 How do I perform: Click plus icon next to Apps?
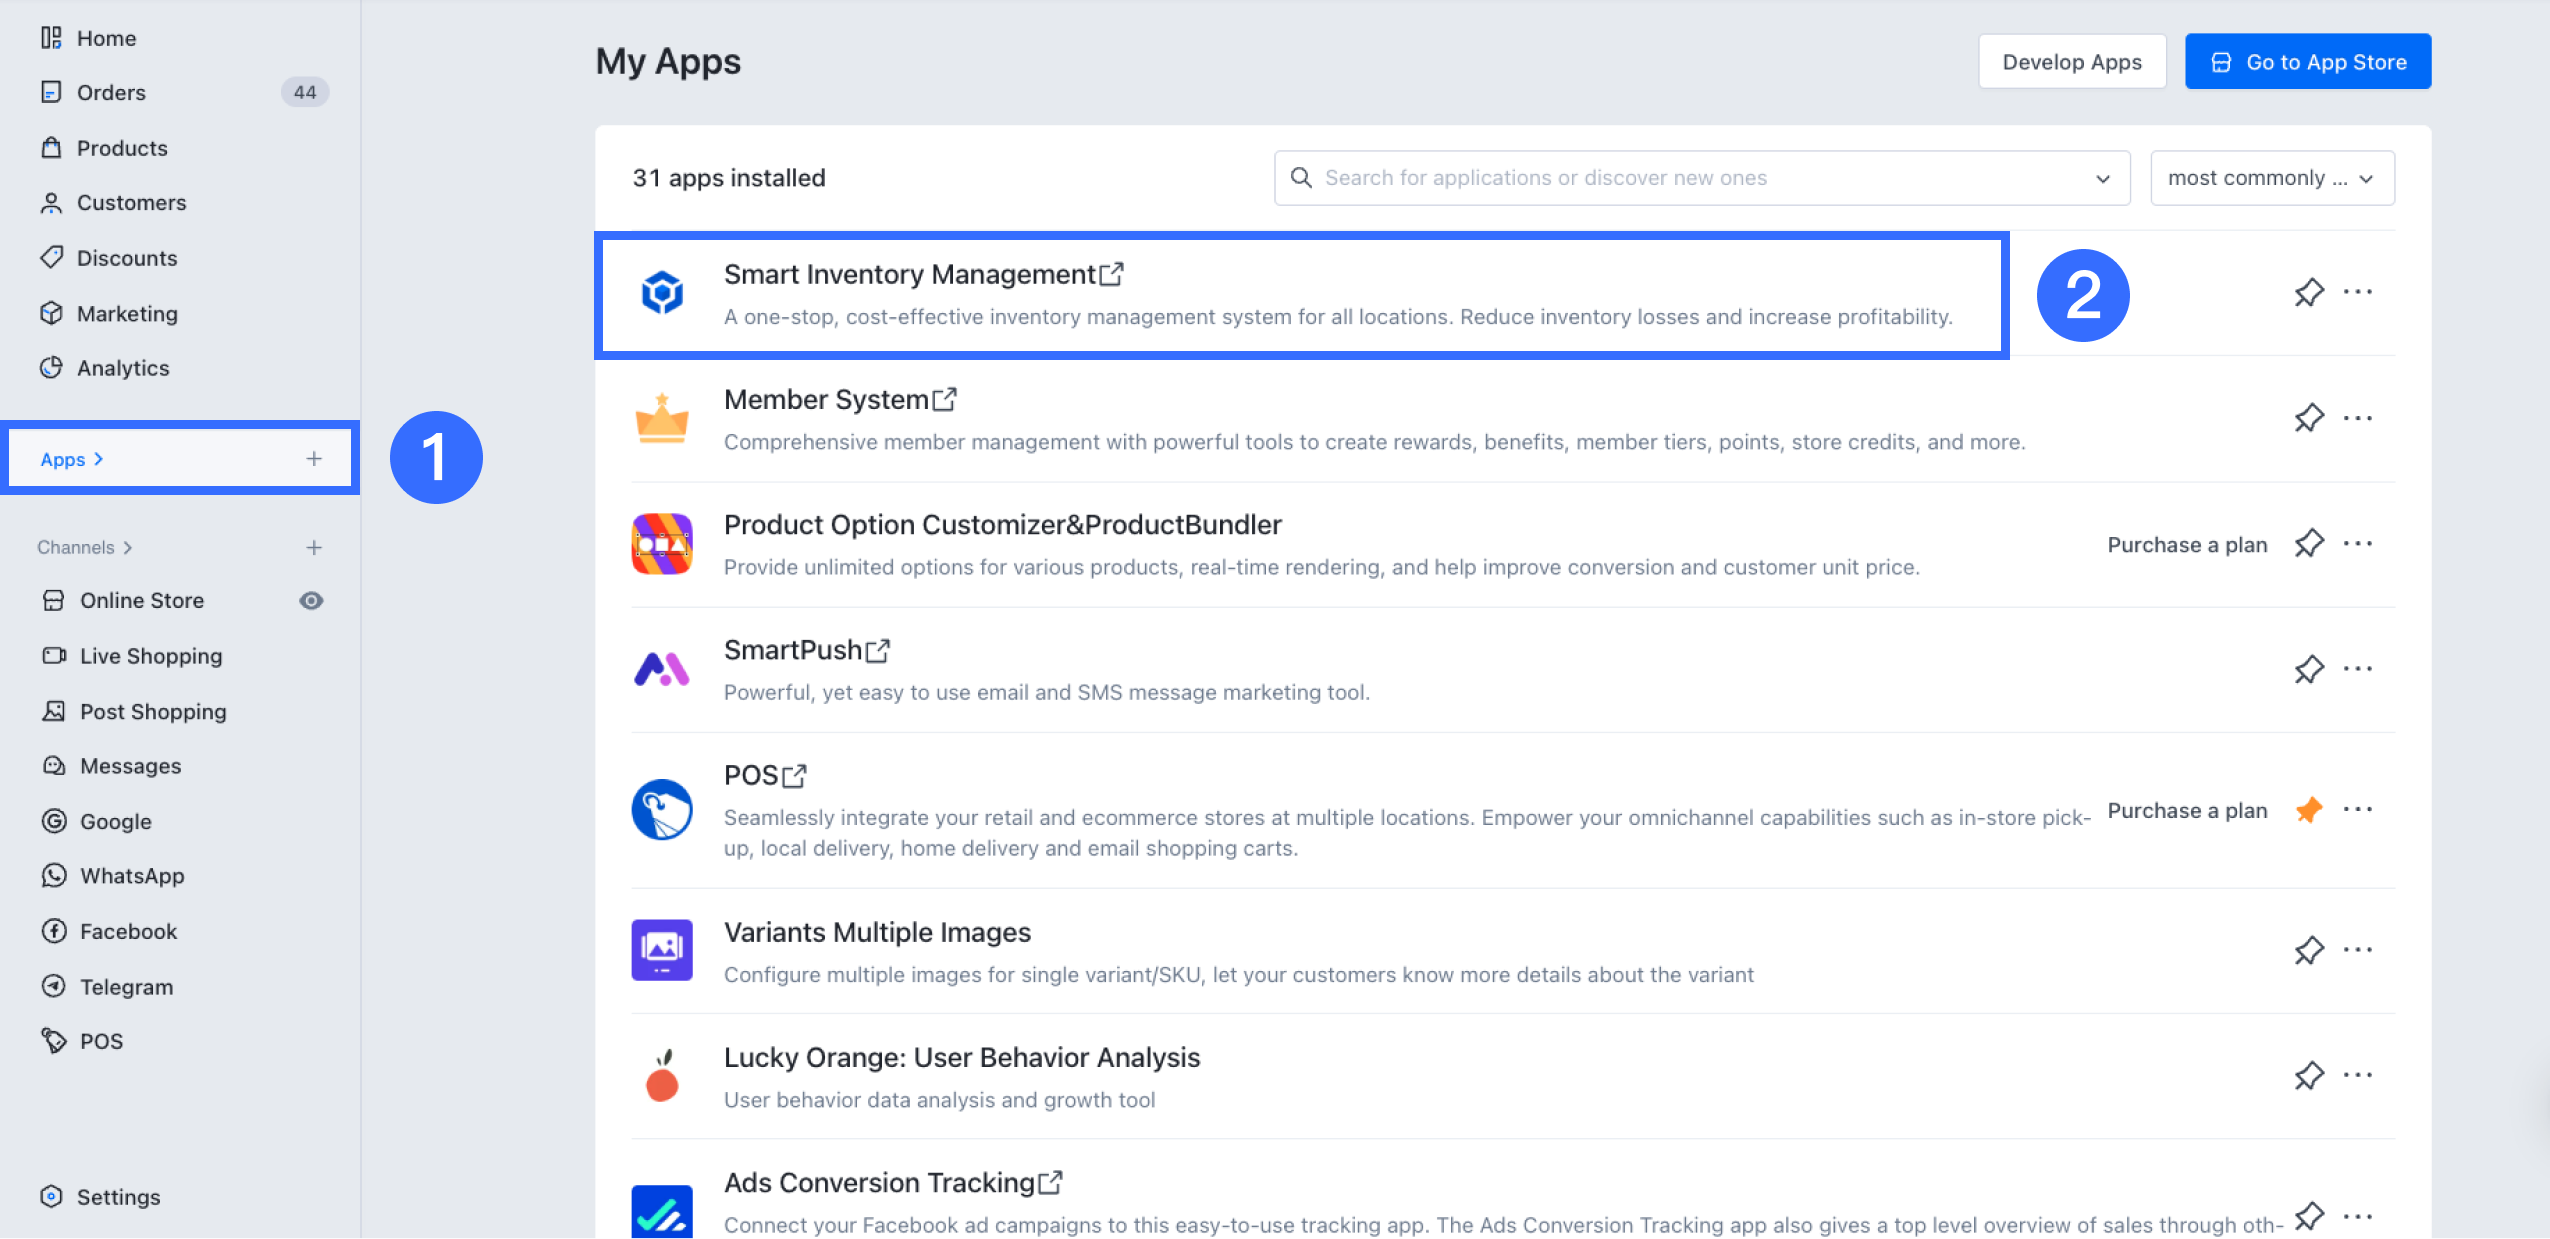314,459
